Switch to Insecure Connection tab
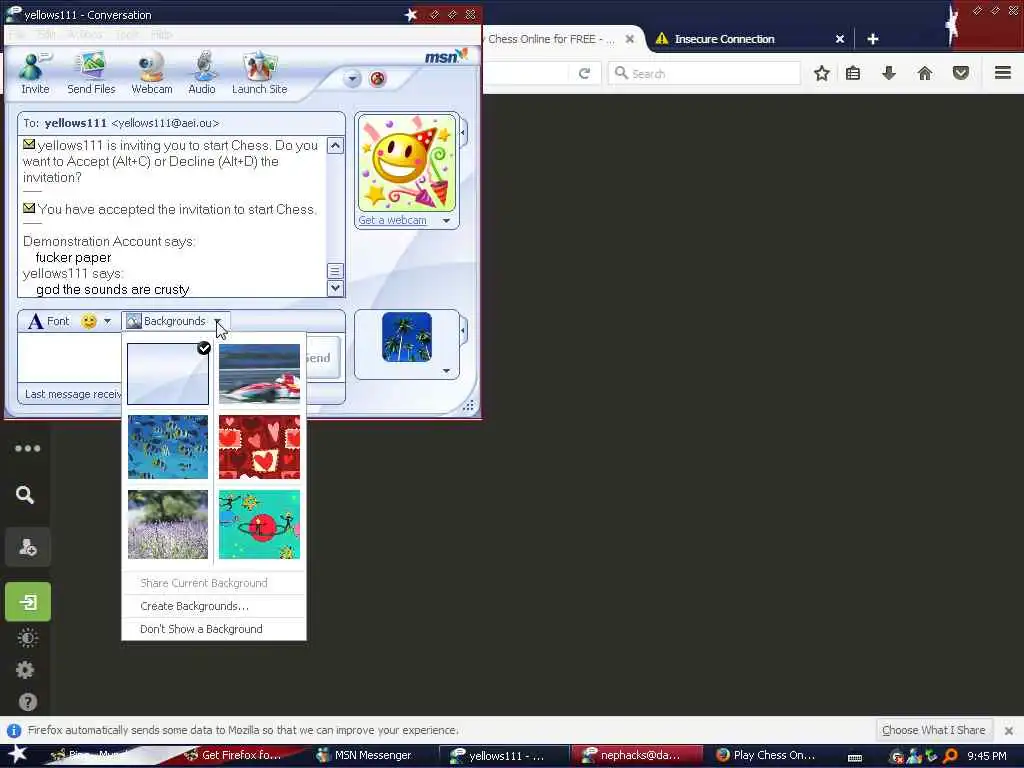 pyautogui.click(x=724, y=39)
